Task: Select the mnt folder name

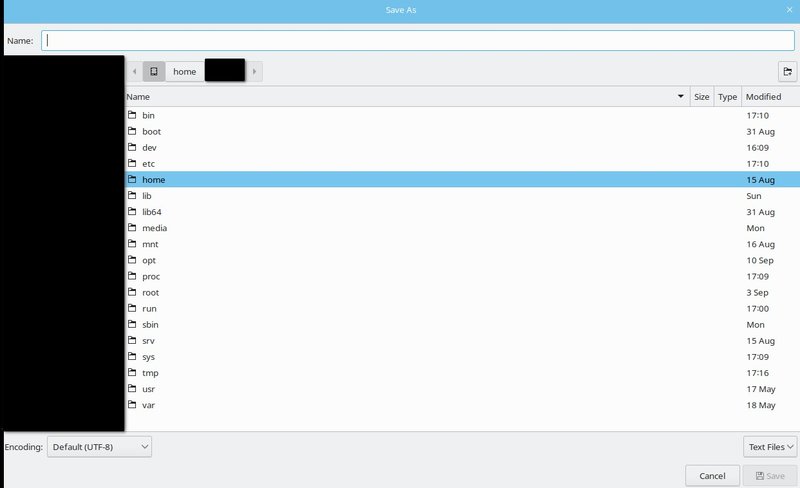Action: [151, 244]
